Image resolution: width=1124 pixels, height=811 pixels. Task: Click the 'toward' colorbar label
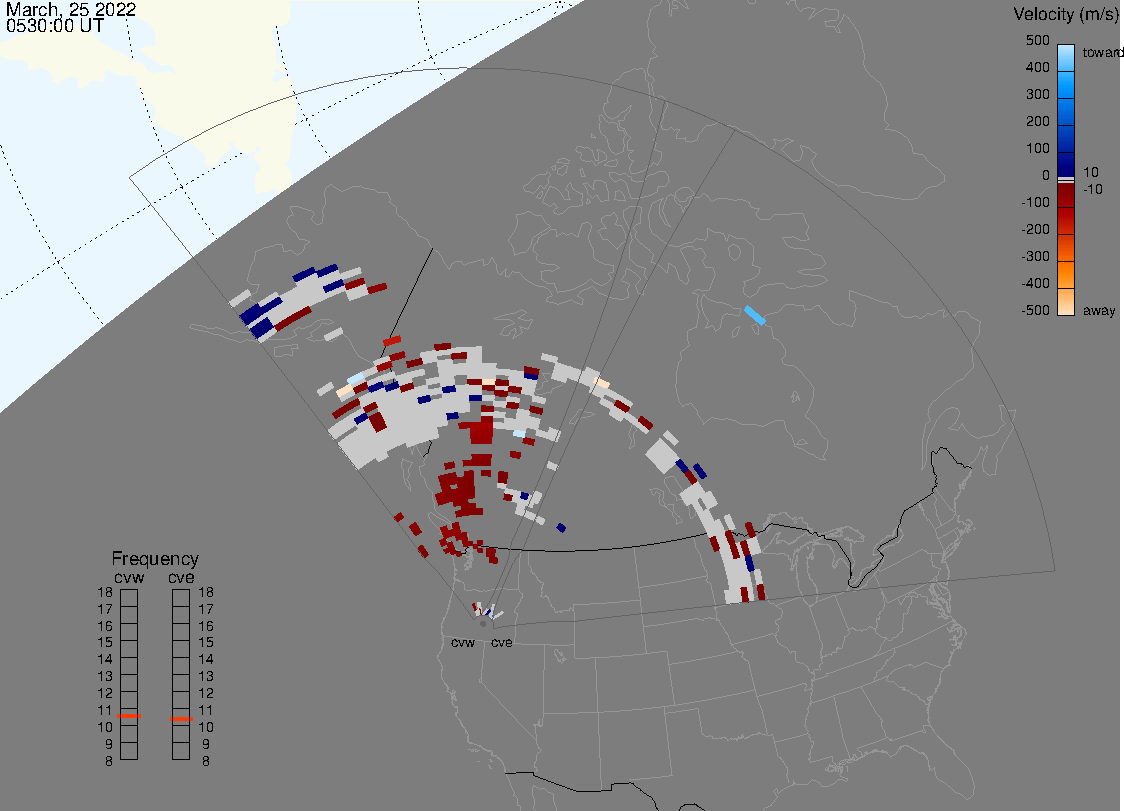[x=1102, y=52]
